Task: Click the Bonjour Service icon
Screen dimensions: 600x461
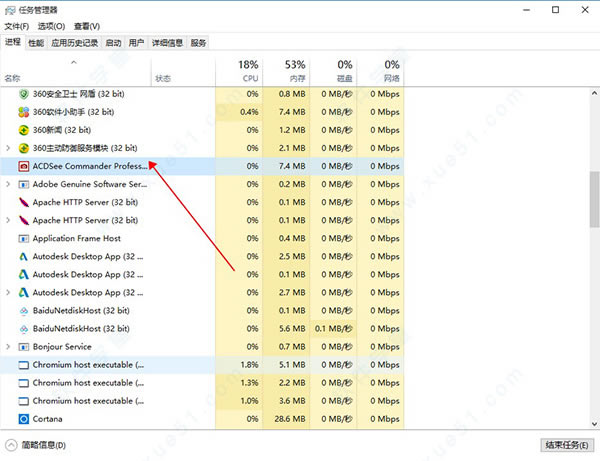Action: [24, 347]
